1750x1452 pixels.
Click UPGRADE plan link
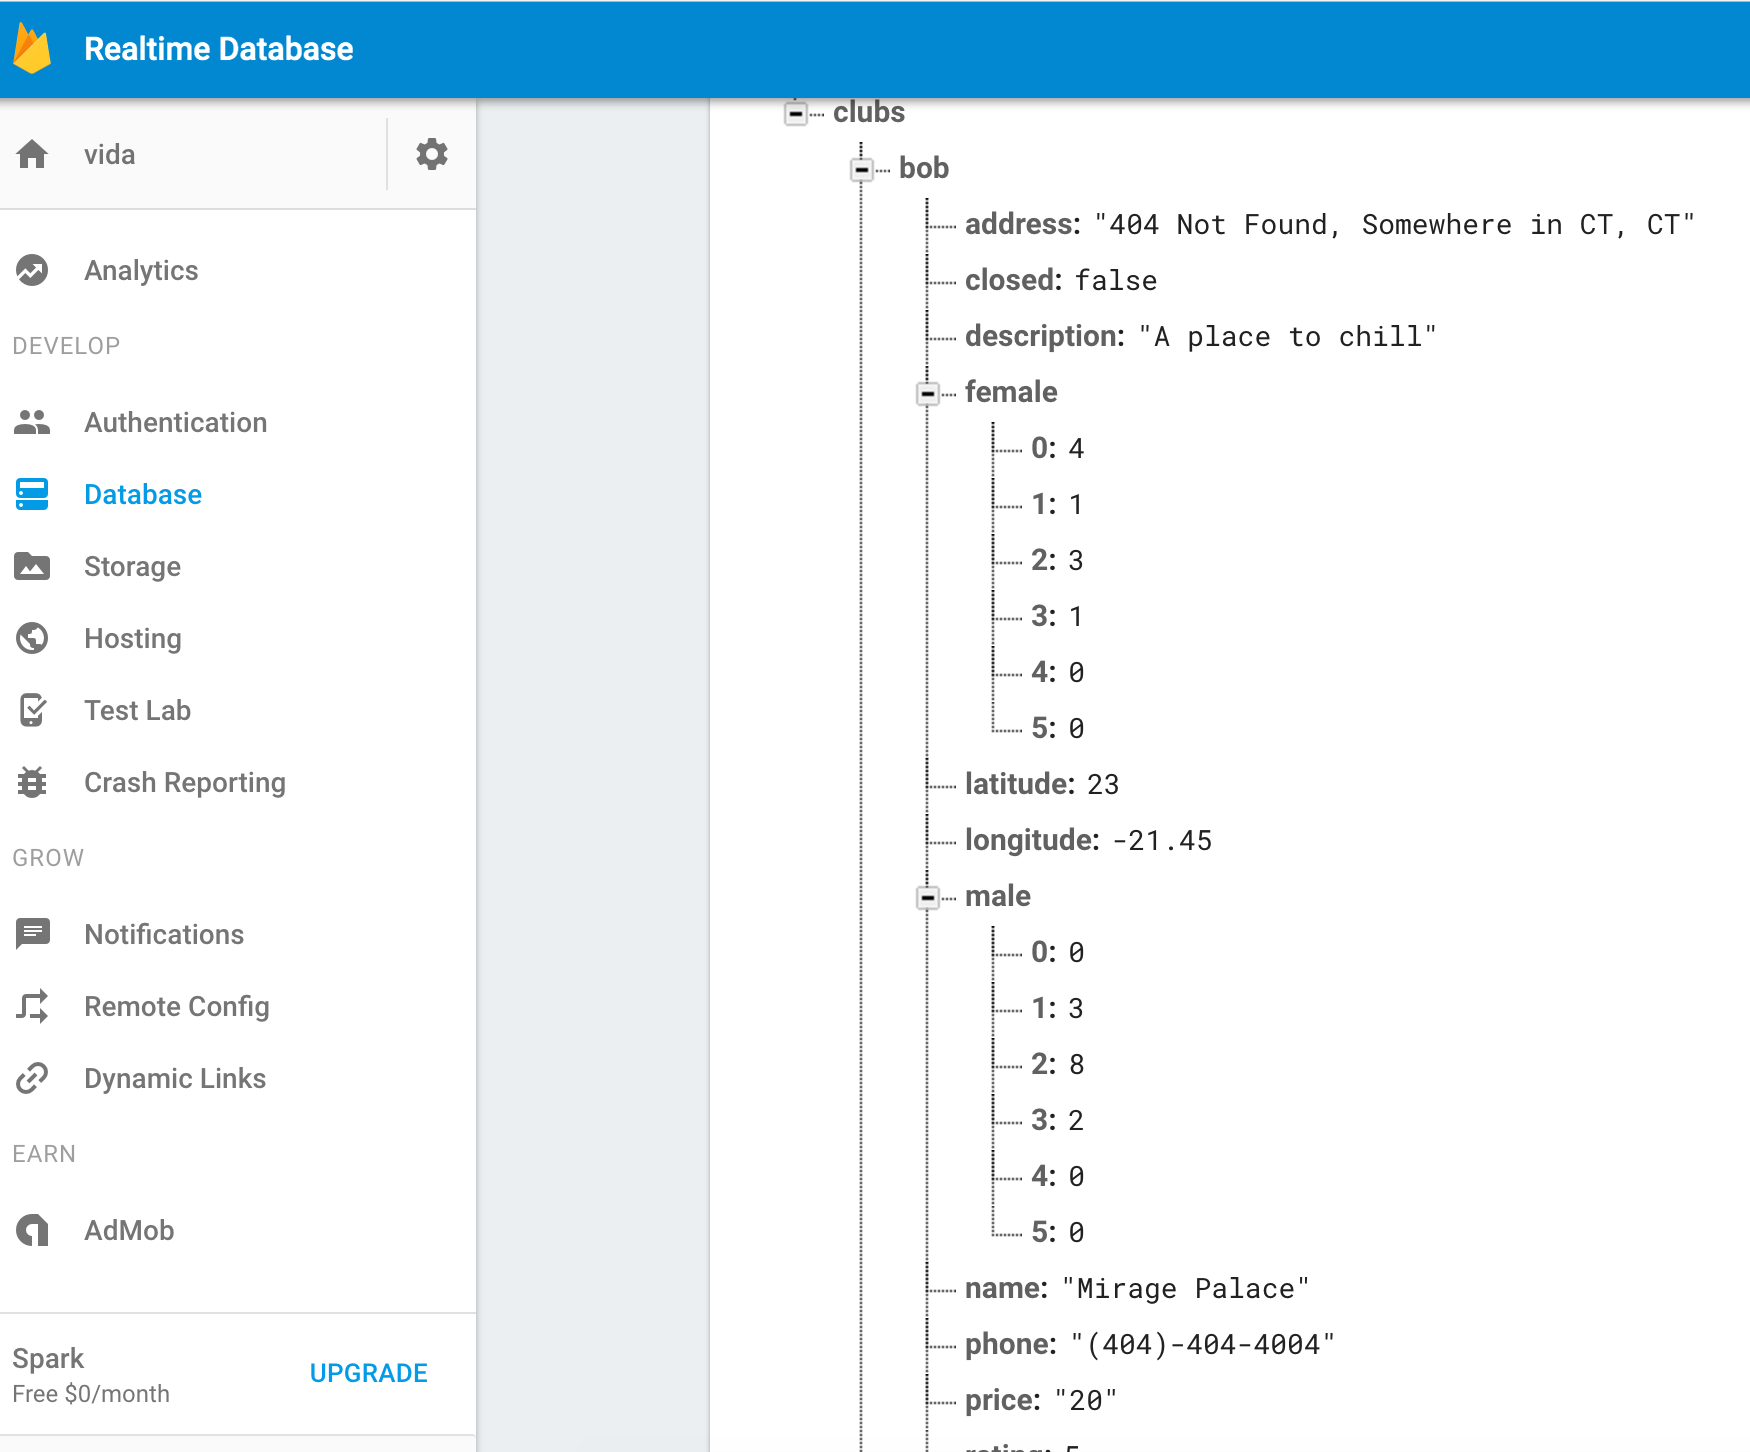[x=369, y=1373]
